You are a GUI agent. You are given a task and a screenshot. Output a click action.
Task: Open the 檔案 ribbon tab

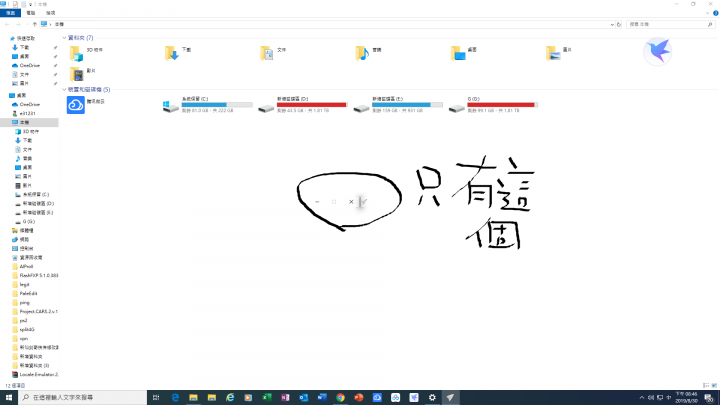11,13
